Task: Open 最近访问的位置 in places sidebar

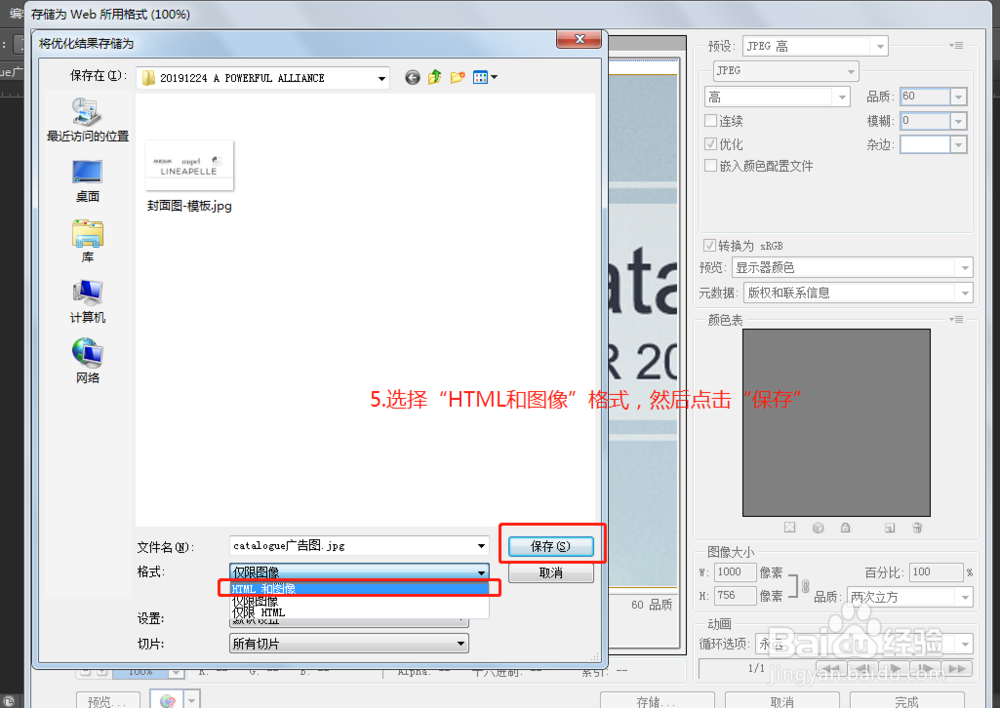Action: (x=87, y=120)
